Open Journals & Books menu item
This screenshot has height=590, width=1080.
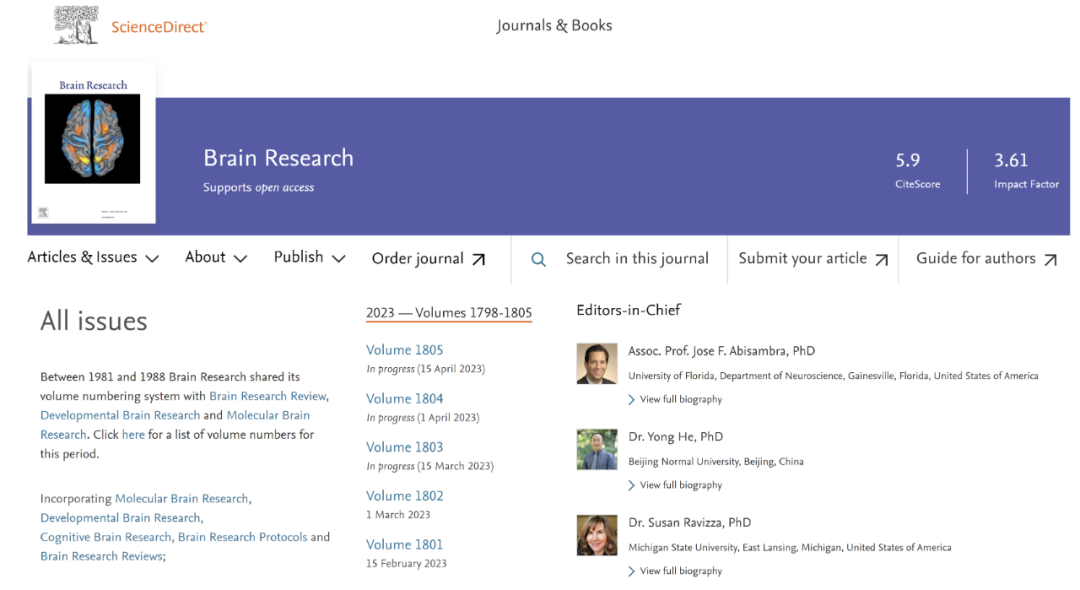(554, 26)
